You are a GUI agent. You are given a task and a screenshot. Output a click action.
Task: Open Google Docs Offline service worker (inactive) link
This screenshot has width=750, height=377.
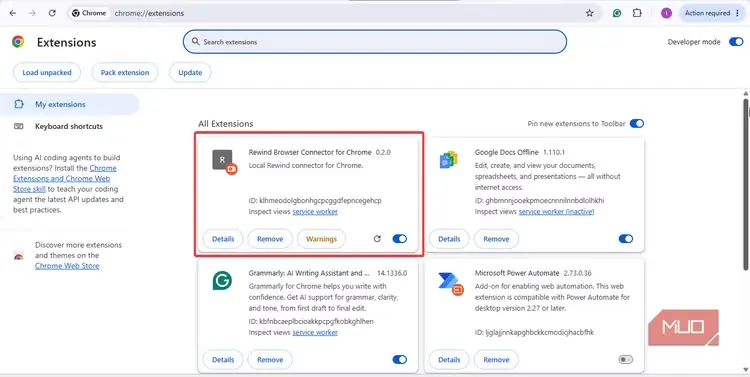pyautogui.click(x=556, y=211)
